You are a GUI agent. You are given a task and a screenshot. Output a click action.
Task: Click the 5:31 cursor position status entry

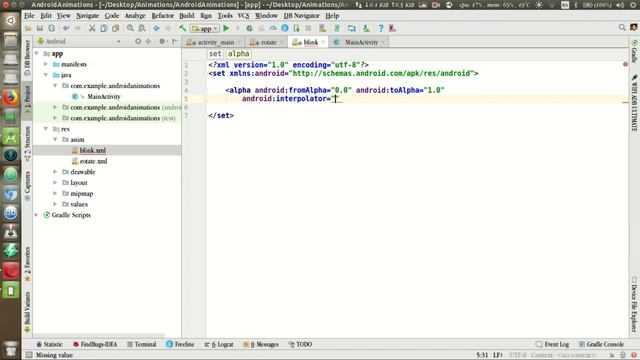(x=482, y=355)
